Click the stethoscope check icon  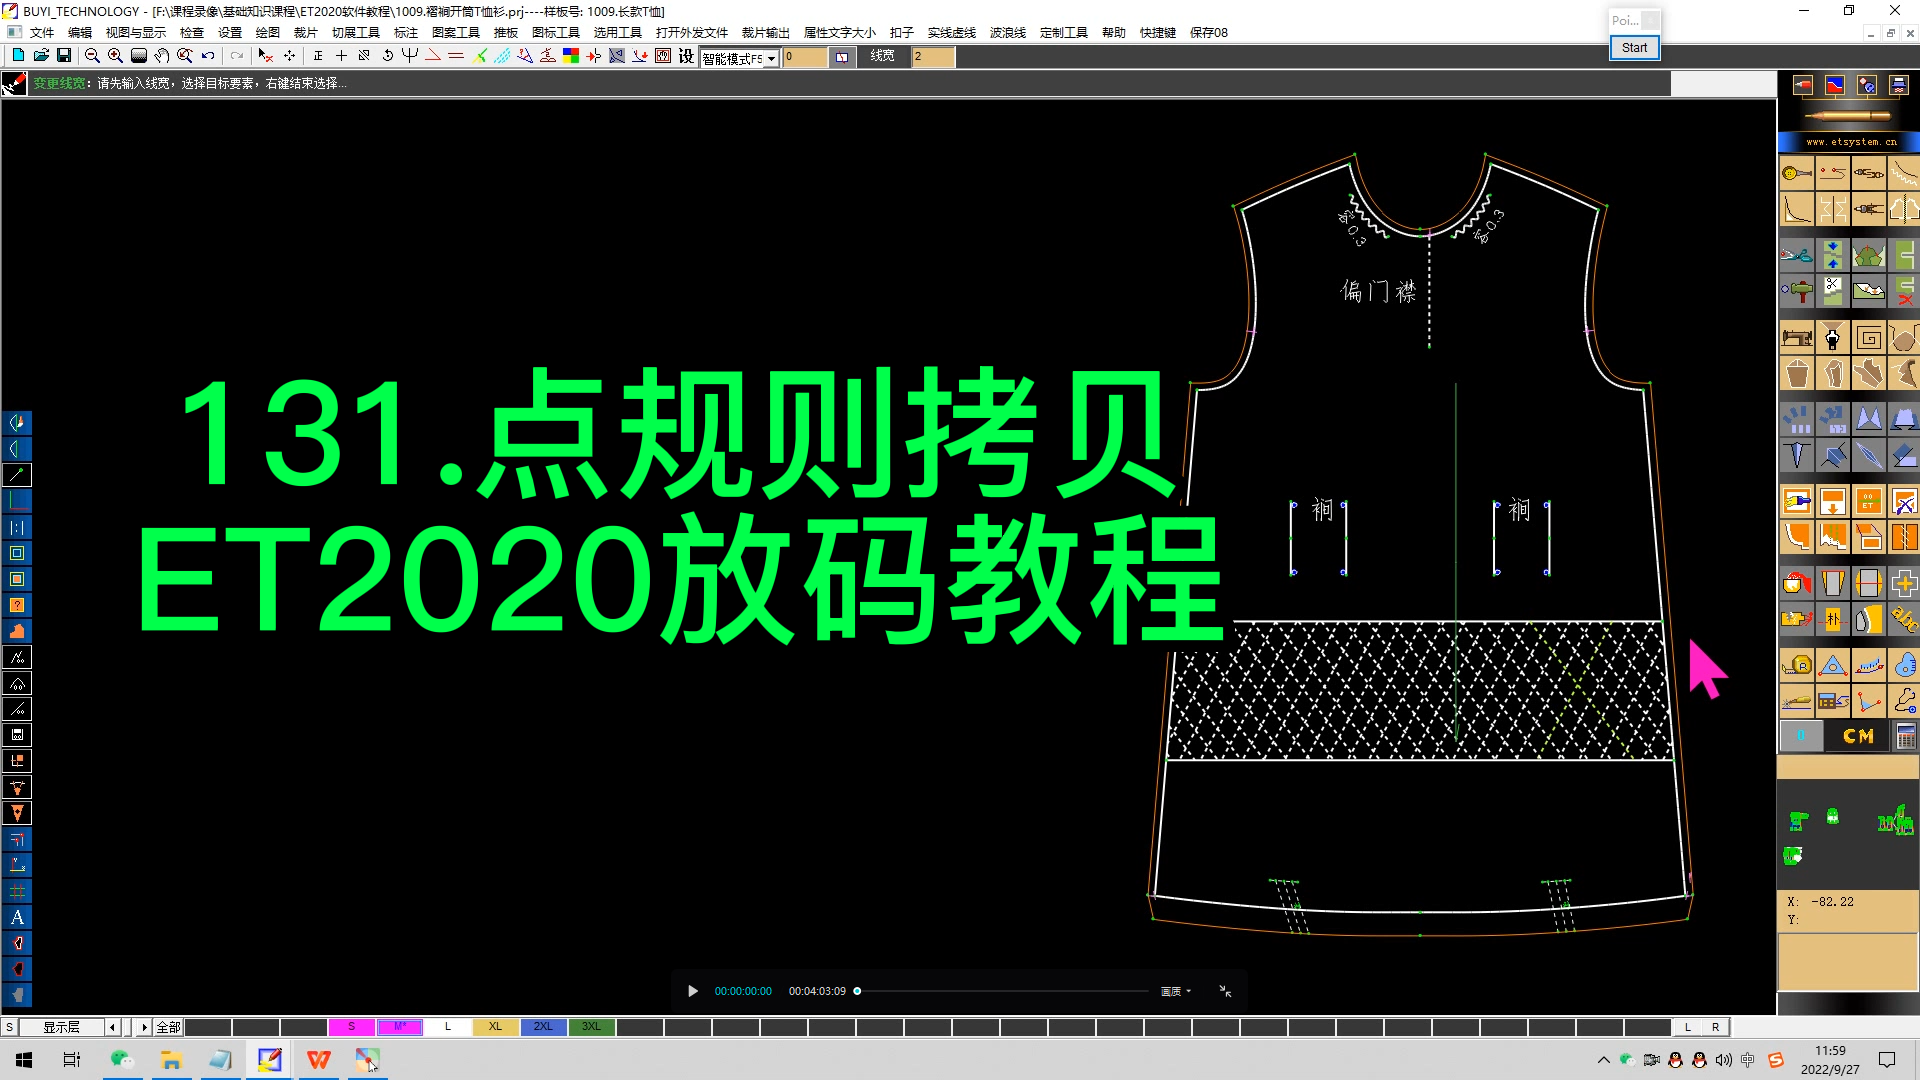(1905, 700)
